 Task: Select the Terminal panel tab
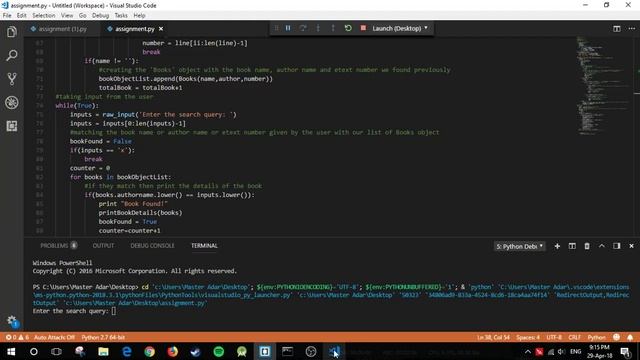[204, 246]
